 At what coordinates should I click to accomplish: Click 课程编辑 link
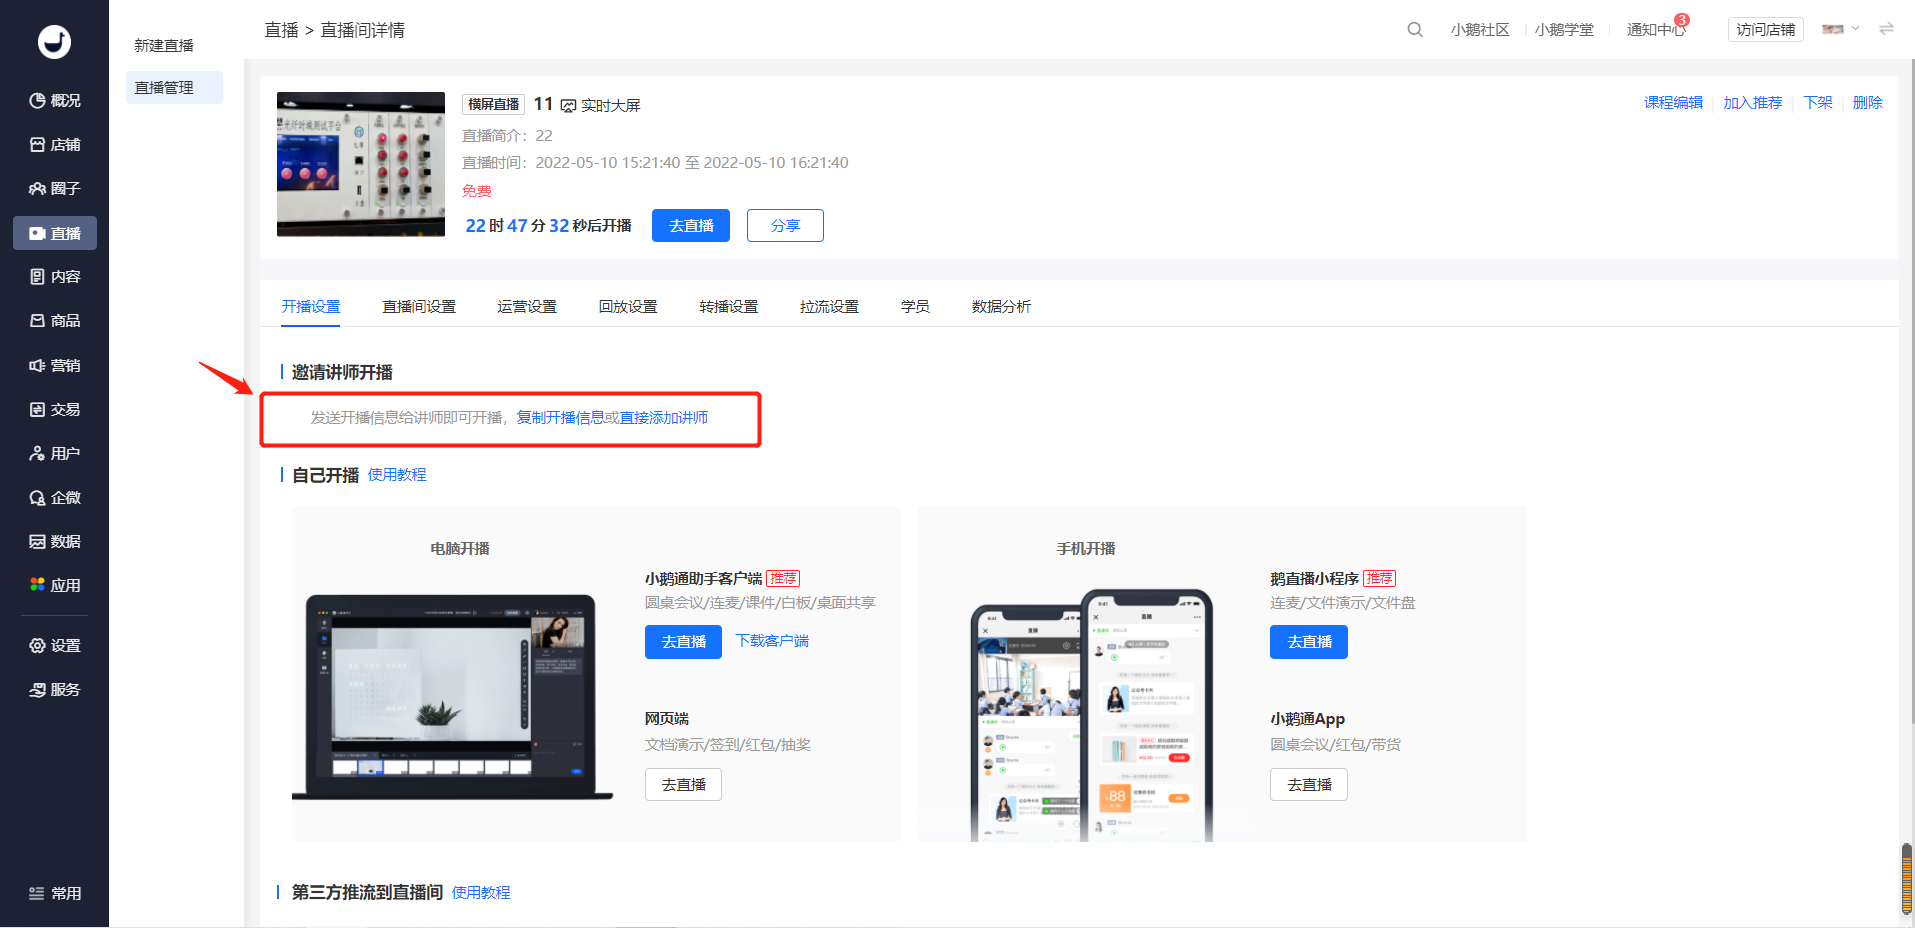pyautogui.click(x=1673, y=102)
